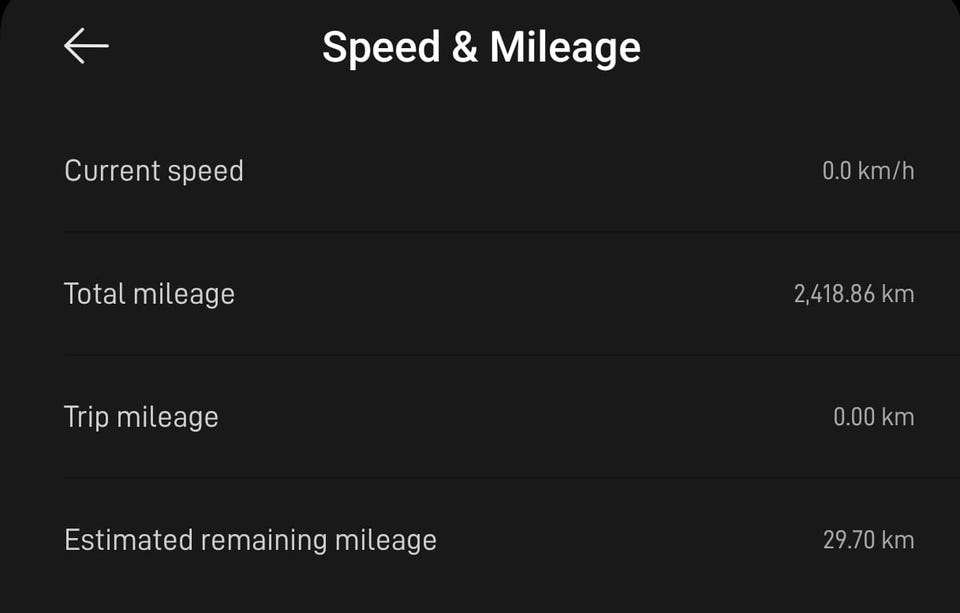960x613 pixels.
Task: Select the "Estimated remaining mileage" label
Action: 250,540
